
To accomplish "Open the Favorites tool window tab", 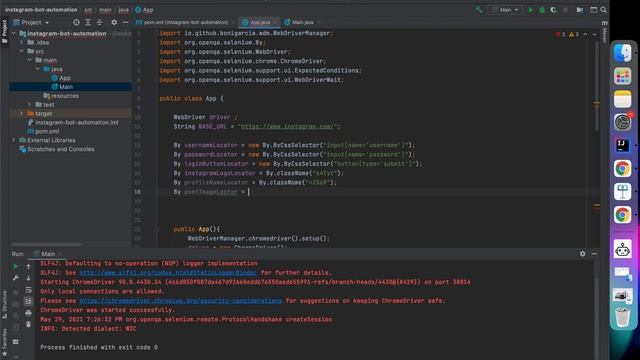I will pos(5,342).
